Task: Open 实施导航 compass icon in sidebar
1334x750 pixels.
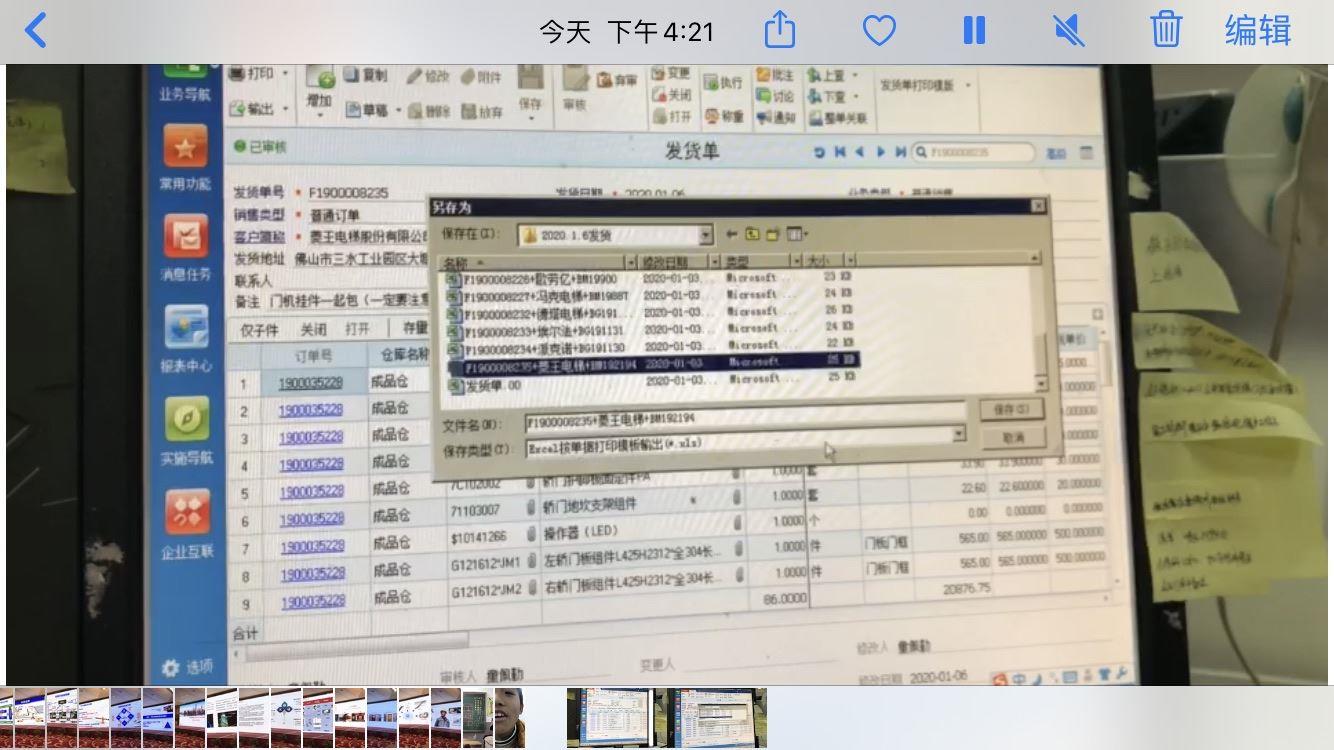Action: (x=186, y=433)
